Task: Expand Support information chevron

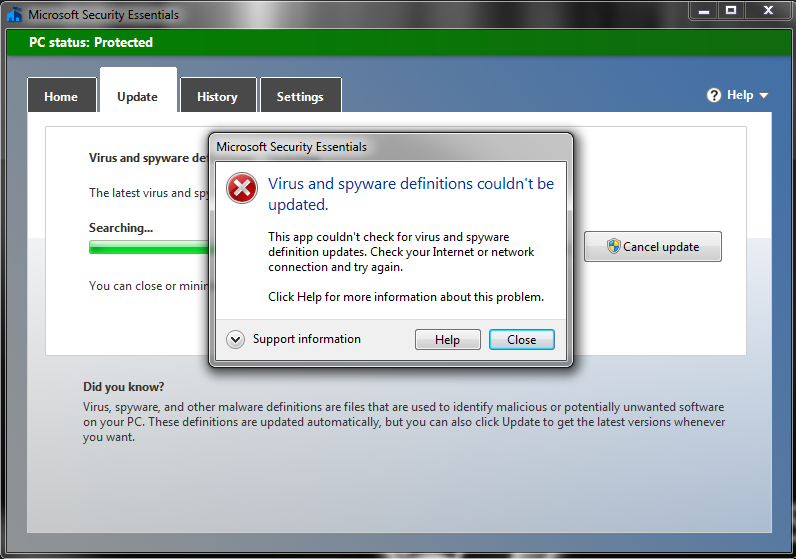Action: [x=236, y=339]
